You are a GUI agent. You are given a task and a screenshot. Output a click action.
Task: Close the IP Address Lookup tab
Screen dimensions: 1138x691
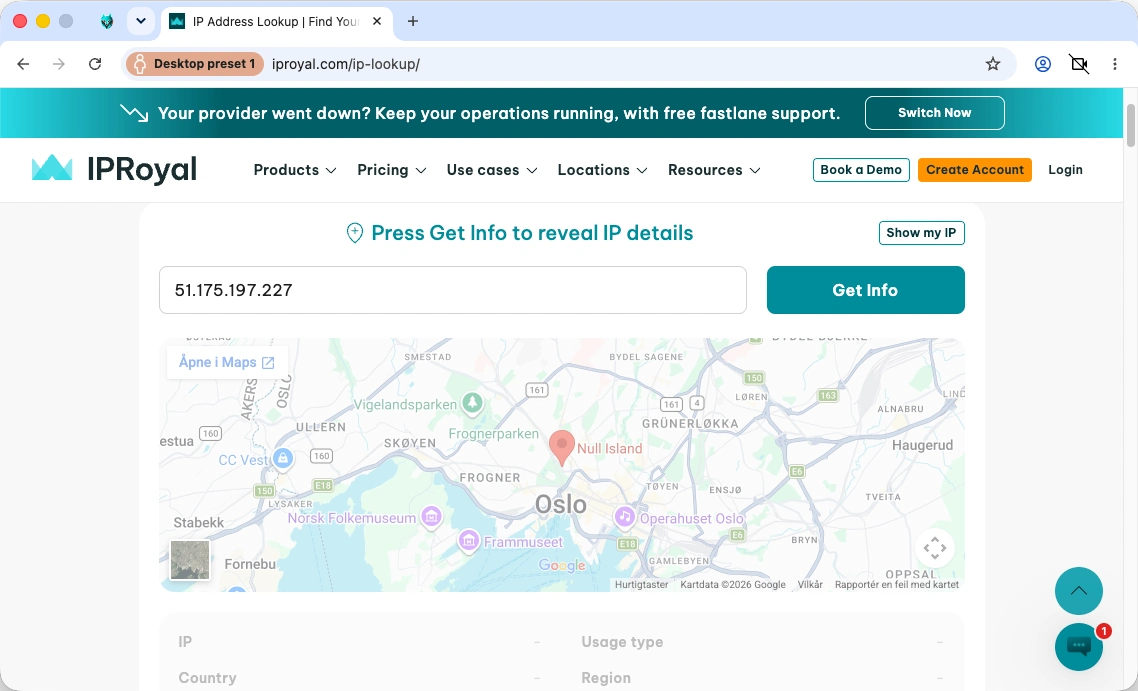click(x=377, y=21)
